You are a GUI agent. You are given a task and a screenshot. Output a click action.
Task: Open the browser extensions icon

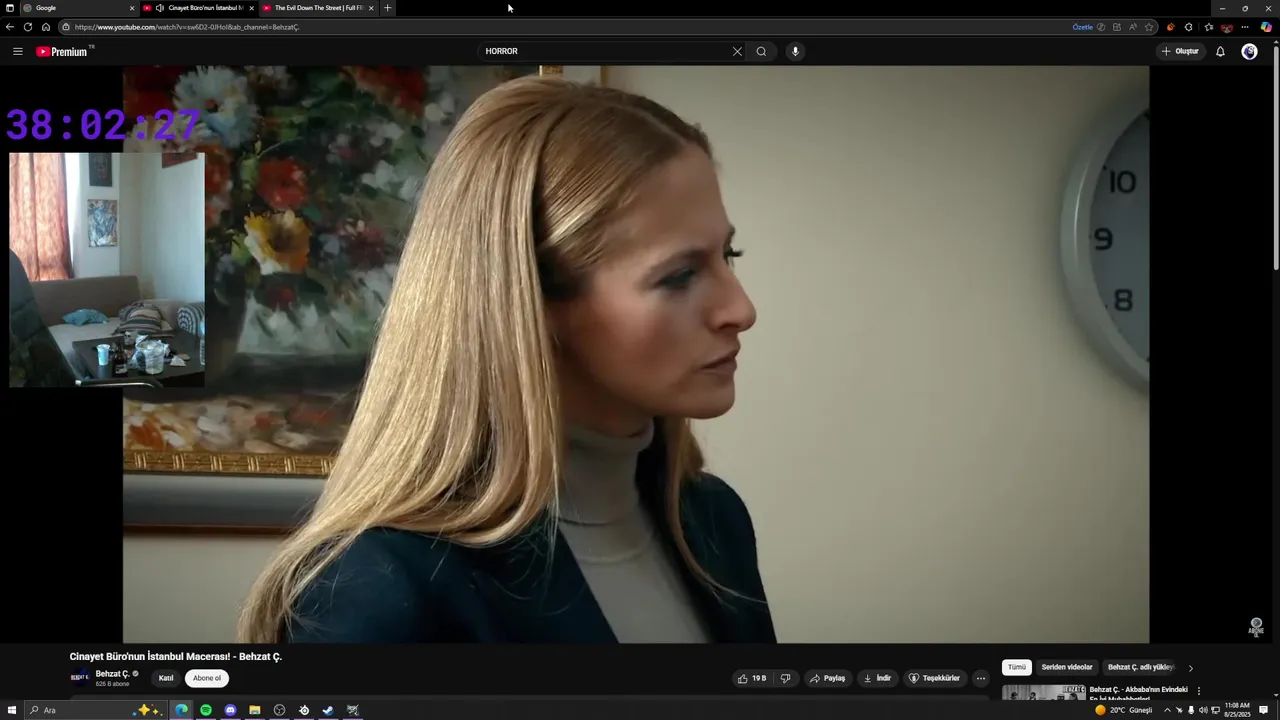(x=1188, y=27)
